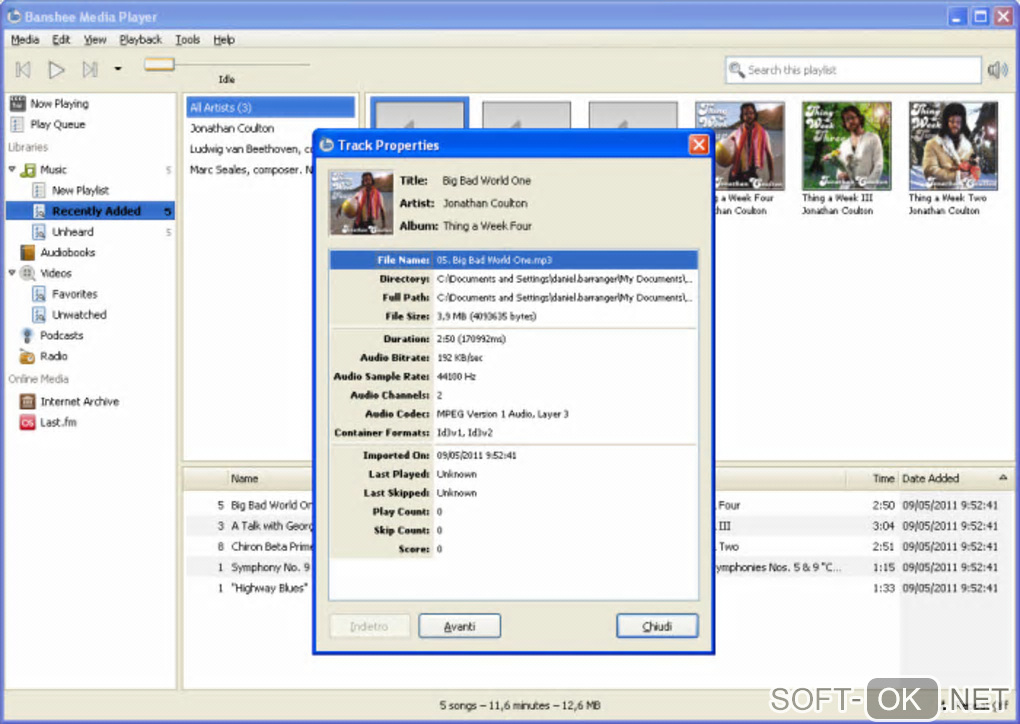The width and height of the screenshot is (1020, 724).
Task: Open the Tools menu
Action: click(187, 40)
